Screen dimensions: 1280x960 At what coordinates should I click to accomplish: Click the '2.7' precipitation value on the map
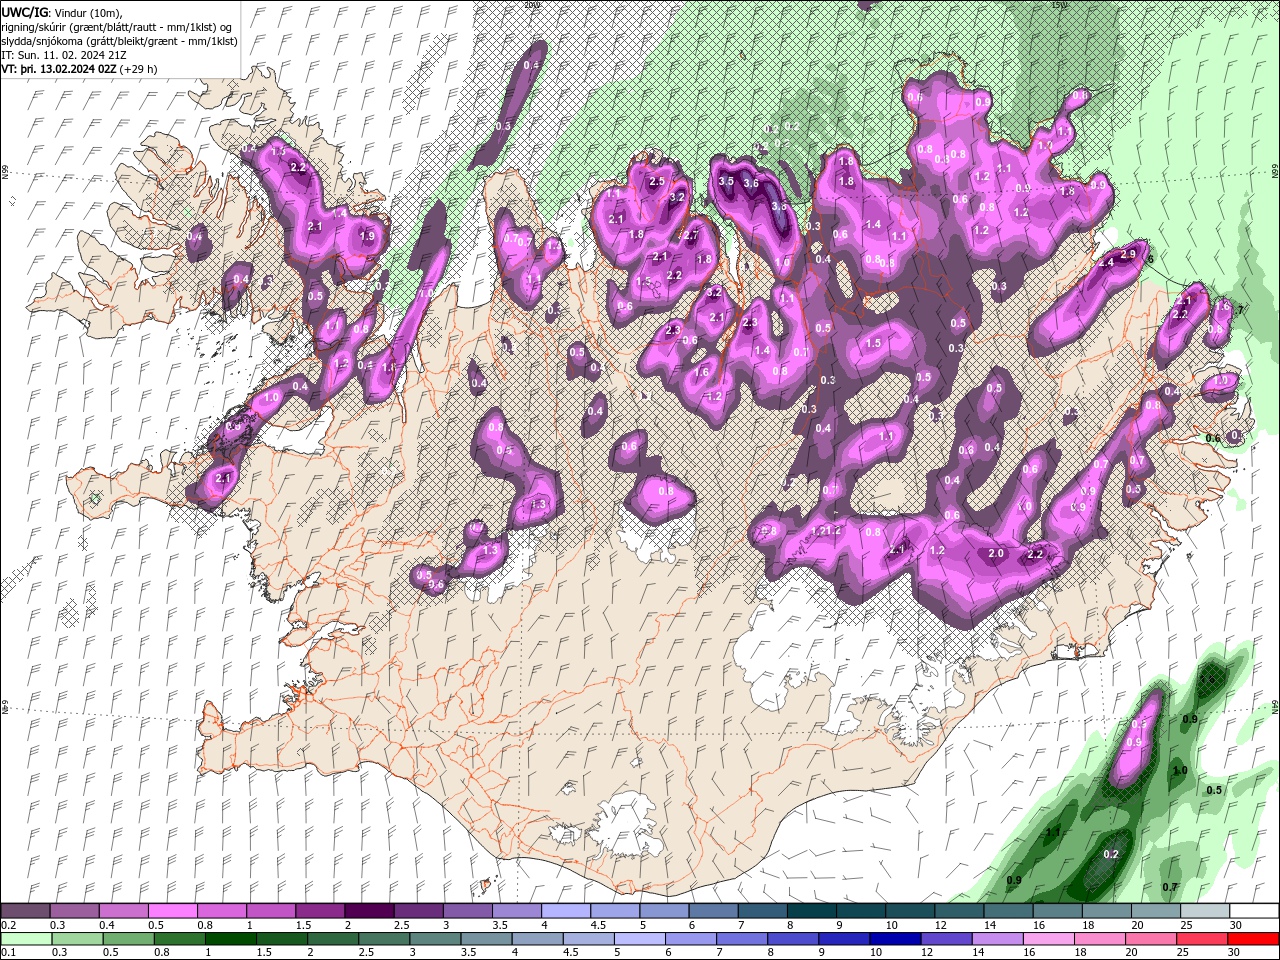pos(690,235)
